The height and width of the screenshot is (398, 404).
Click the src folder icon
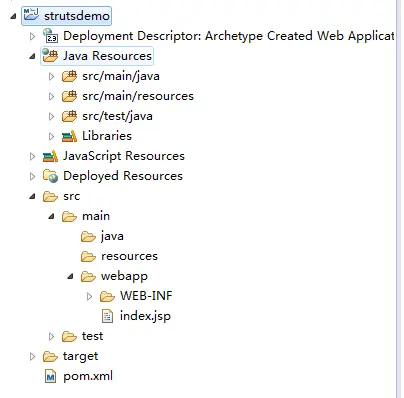pyautogui.click(x=50, y=196)
